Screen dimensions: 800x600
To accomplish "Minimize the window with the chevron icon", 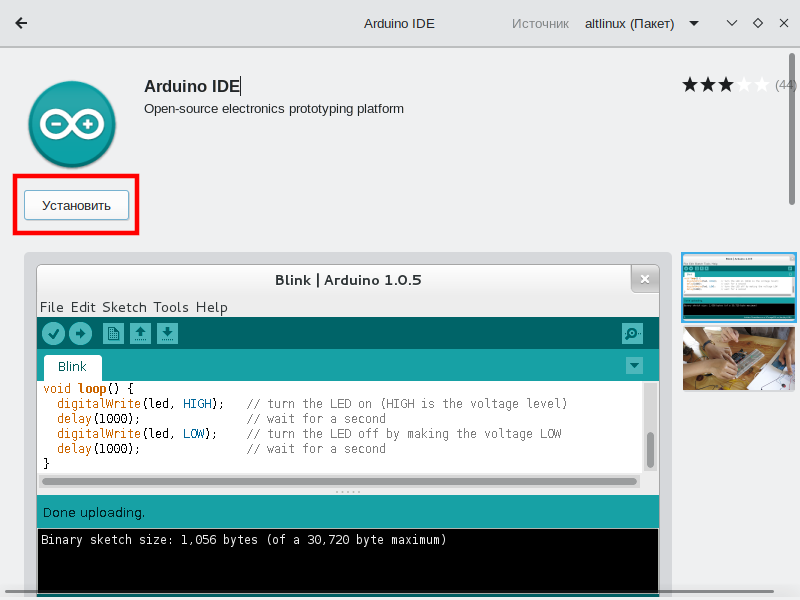I will tap(732, 23).
